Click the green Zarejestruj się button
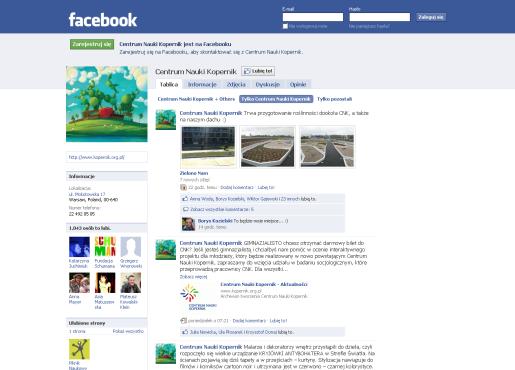 pos(92,44)
